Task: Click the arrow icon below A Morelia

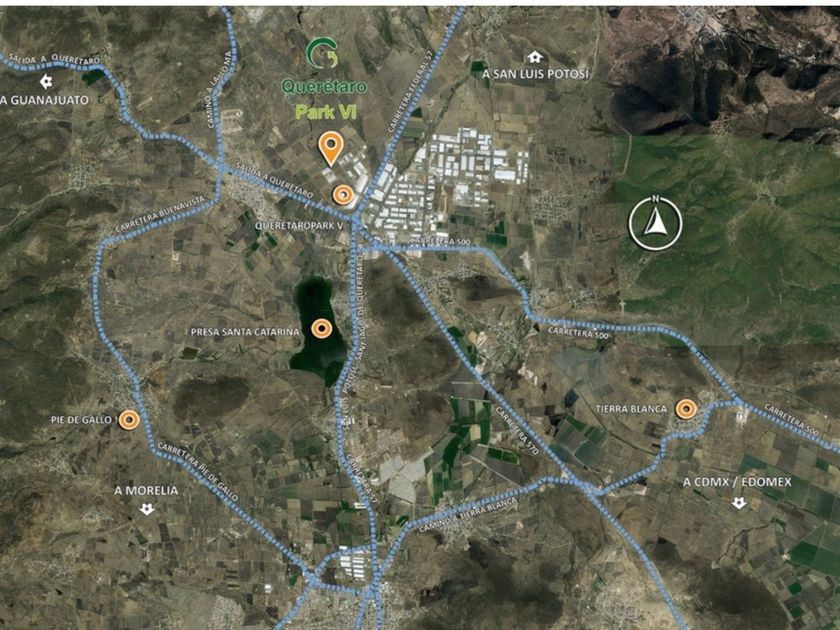Action: tap(147, 508)
